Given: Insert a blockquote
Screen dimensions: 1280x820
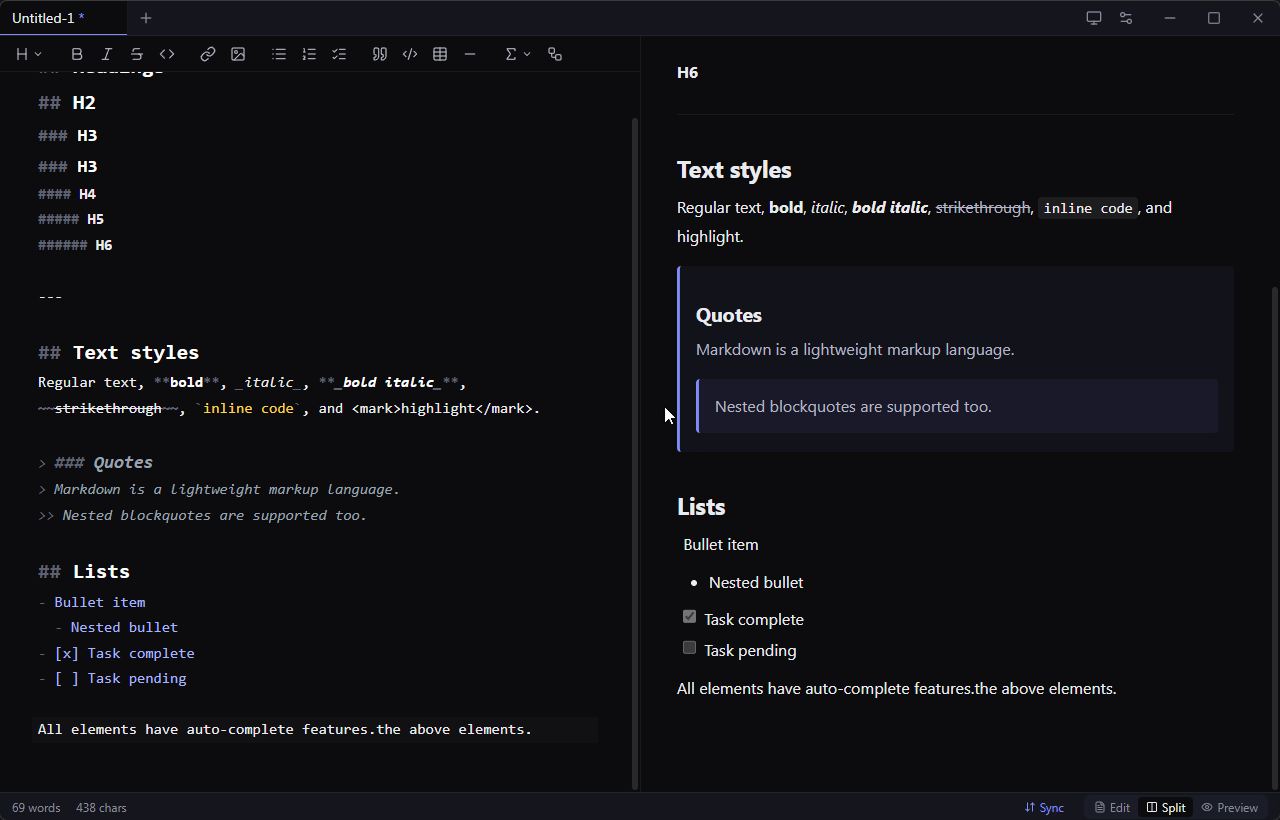Looking at the screenshot, I should [x=380, y=54].
